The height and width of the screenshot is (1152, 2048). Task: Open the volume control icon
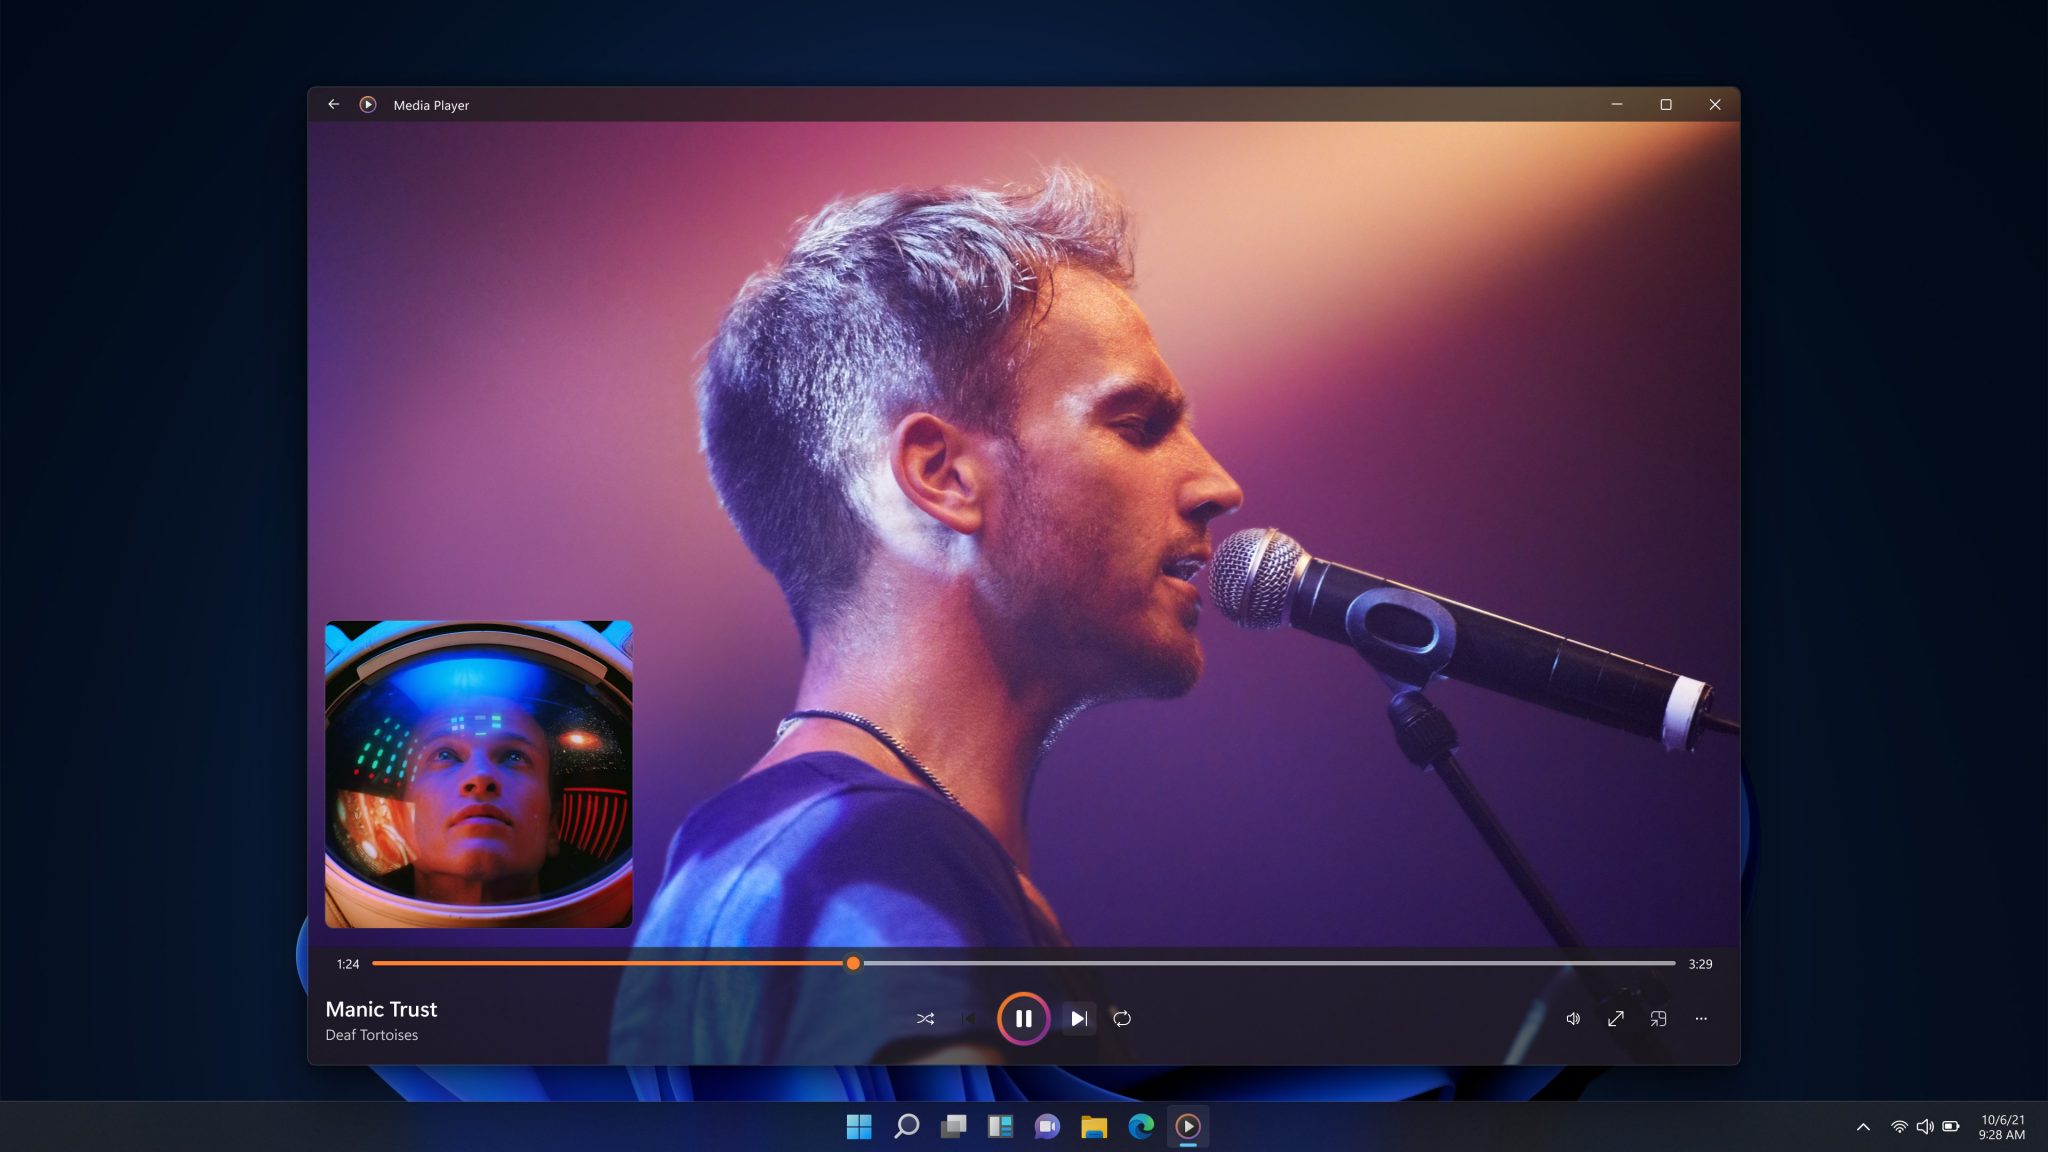1574,1018
